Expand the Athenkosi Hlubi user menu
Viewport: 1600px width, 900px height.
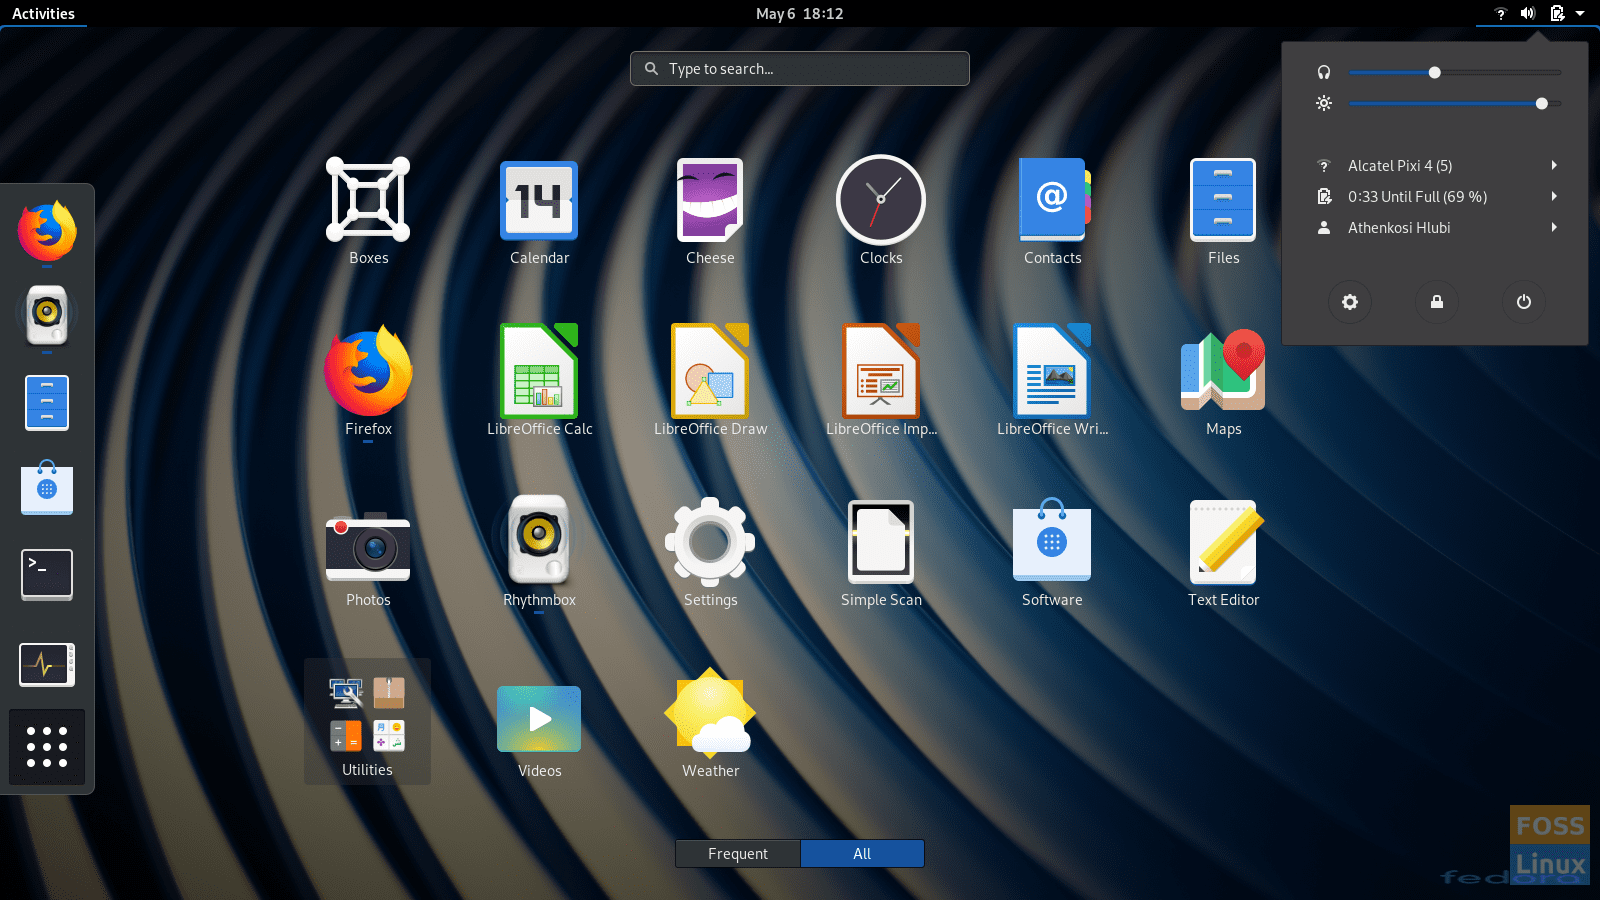tap(1554, 227)
